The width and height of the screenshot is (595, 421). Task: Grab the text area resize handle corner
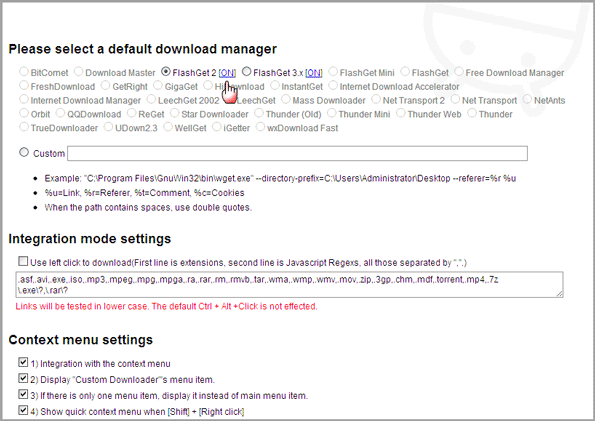(x=560, y=294)
